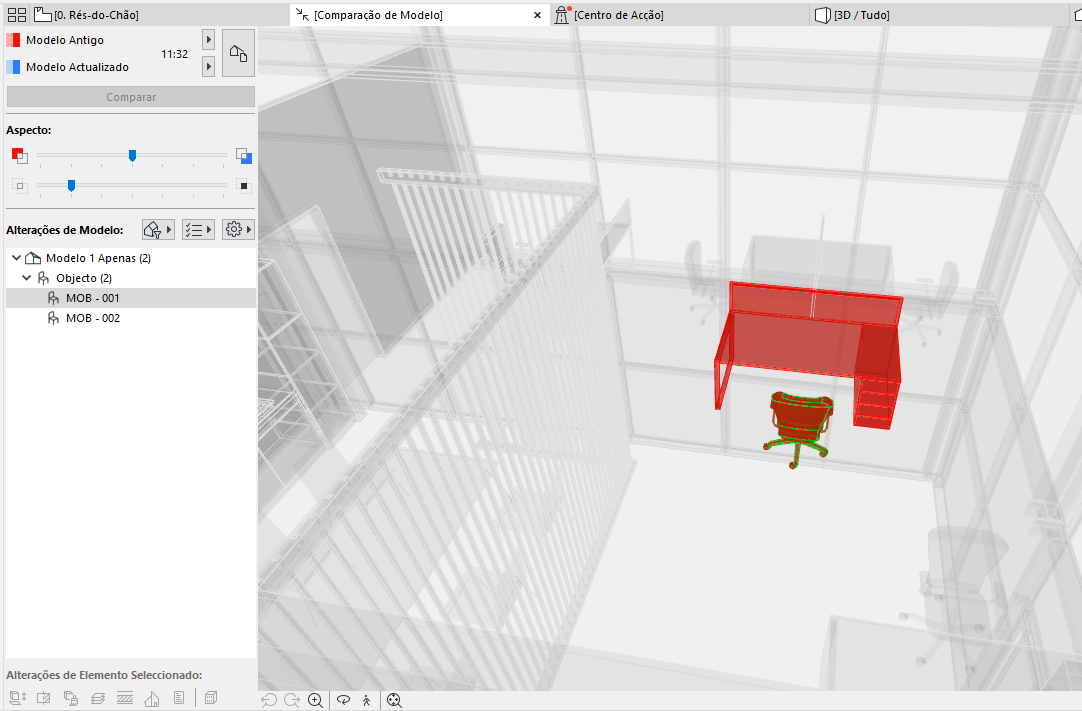
Task: Click the 3D building block icon in bottom panel
Action: [211, 698]
